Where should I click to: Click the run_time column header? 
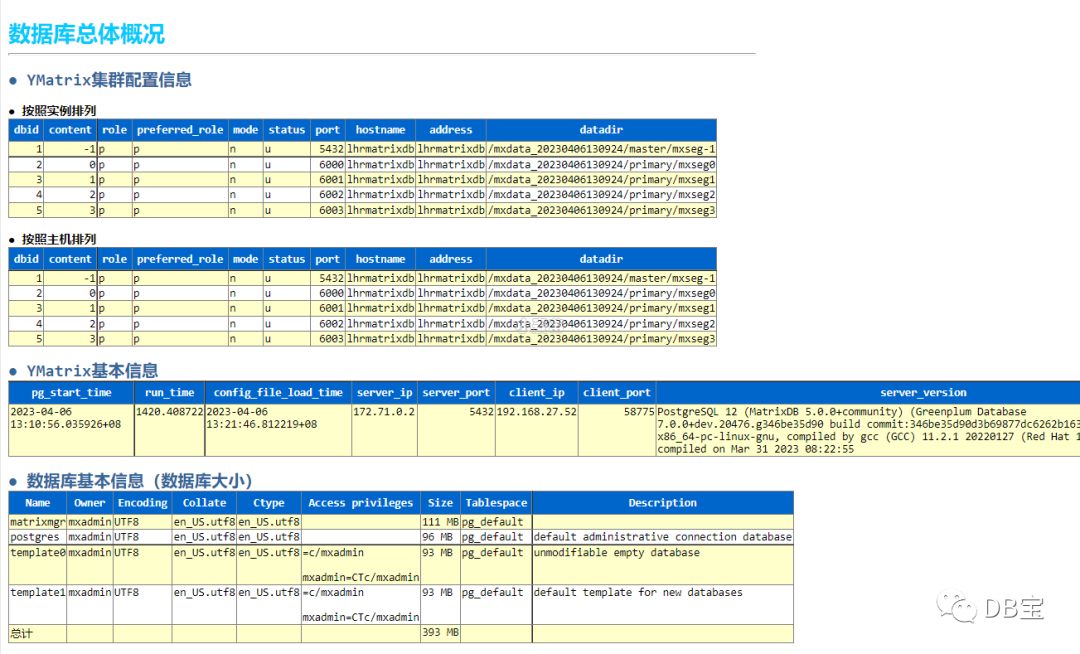[169, 392]
